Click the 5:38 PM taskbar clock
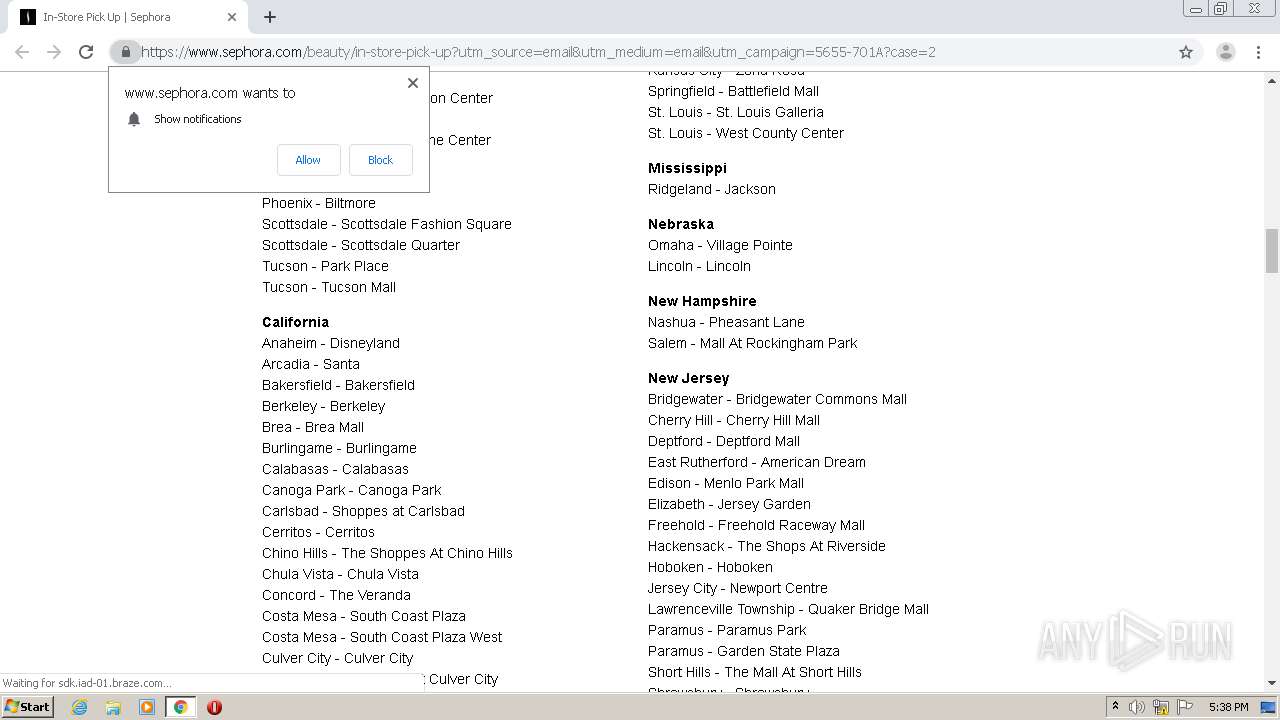Image resolution: width=1280 pixels, height=720 pixels. pos(1228,707)
